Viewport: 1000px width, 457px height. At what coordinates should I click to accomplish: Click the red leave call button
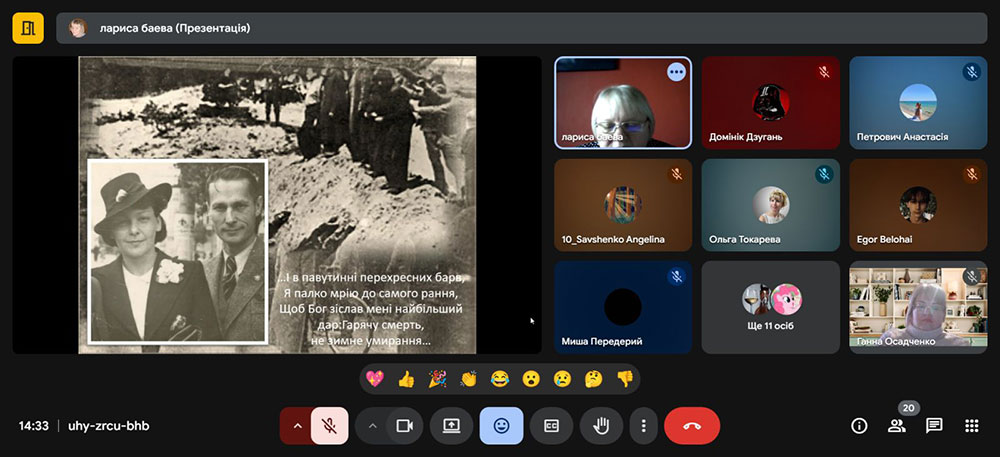691,425
